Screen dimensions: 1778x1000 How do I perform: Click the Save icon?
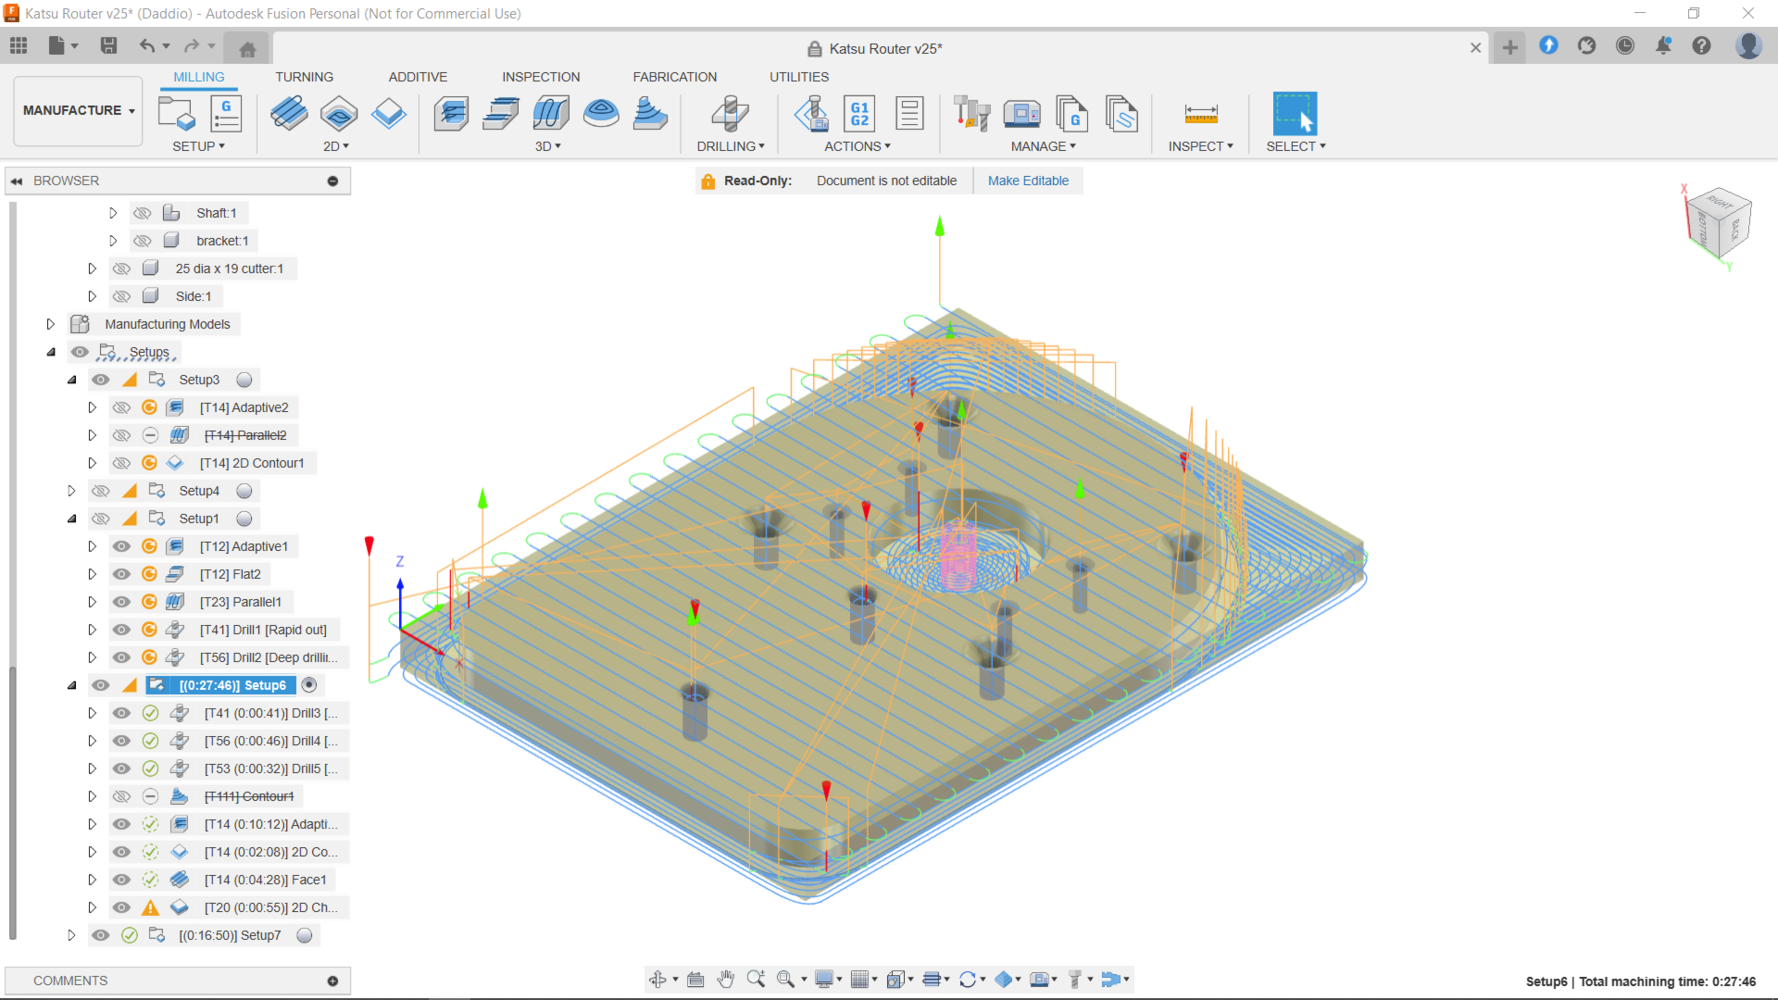click(108, 46)
